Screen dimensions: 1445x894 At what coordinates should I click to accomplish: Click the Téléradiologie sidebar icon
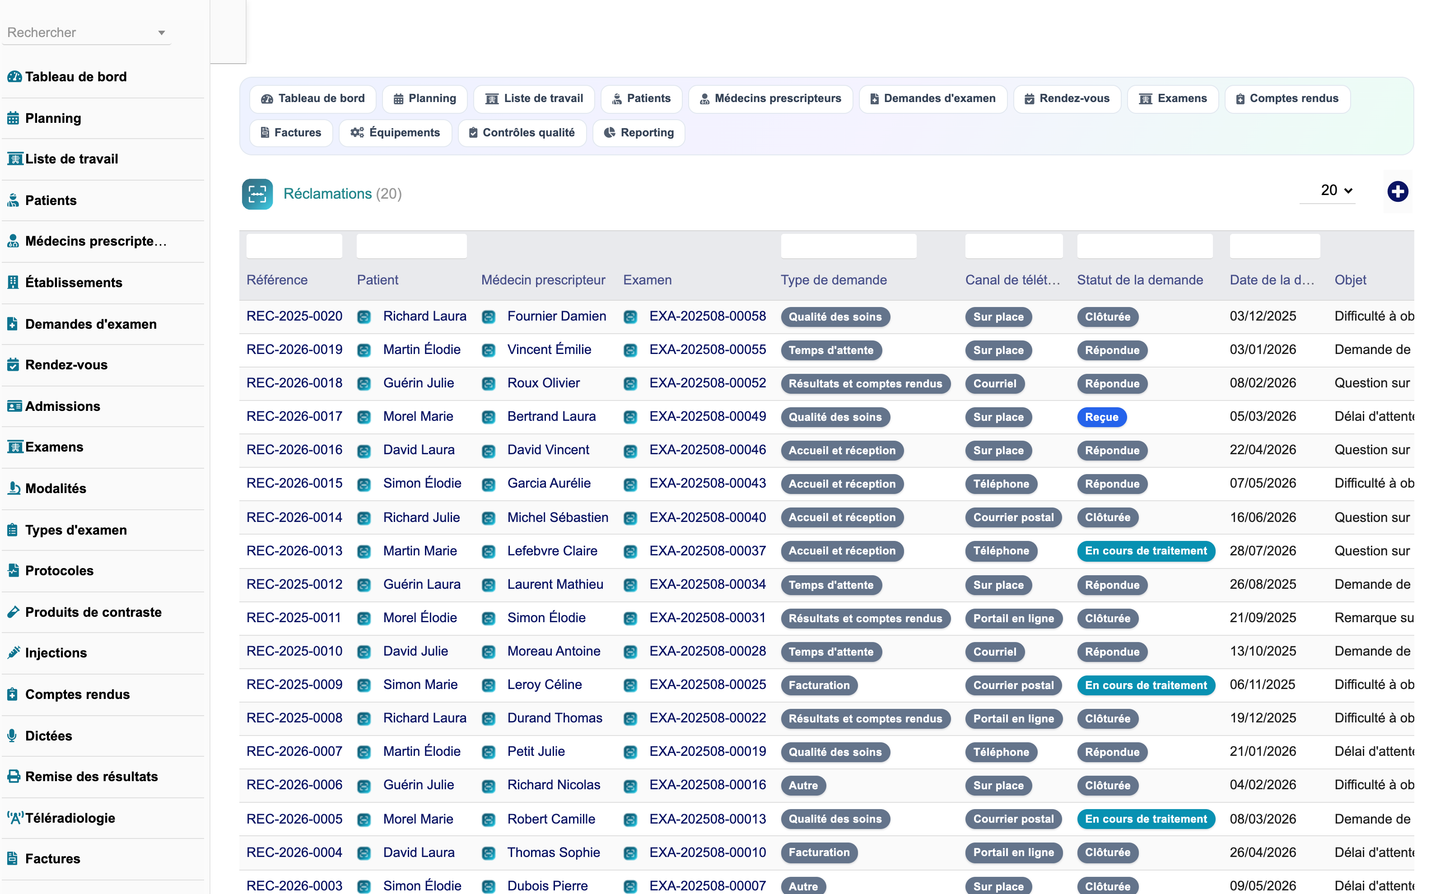point(15,818)
